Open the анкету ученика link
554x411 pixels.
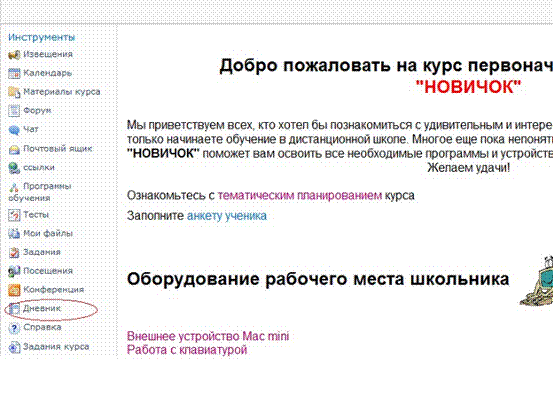[226, 216]
